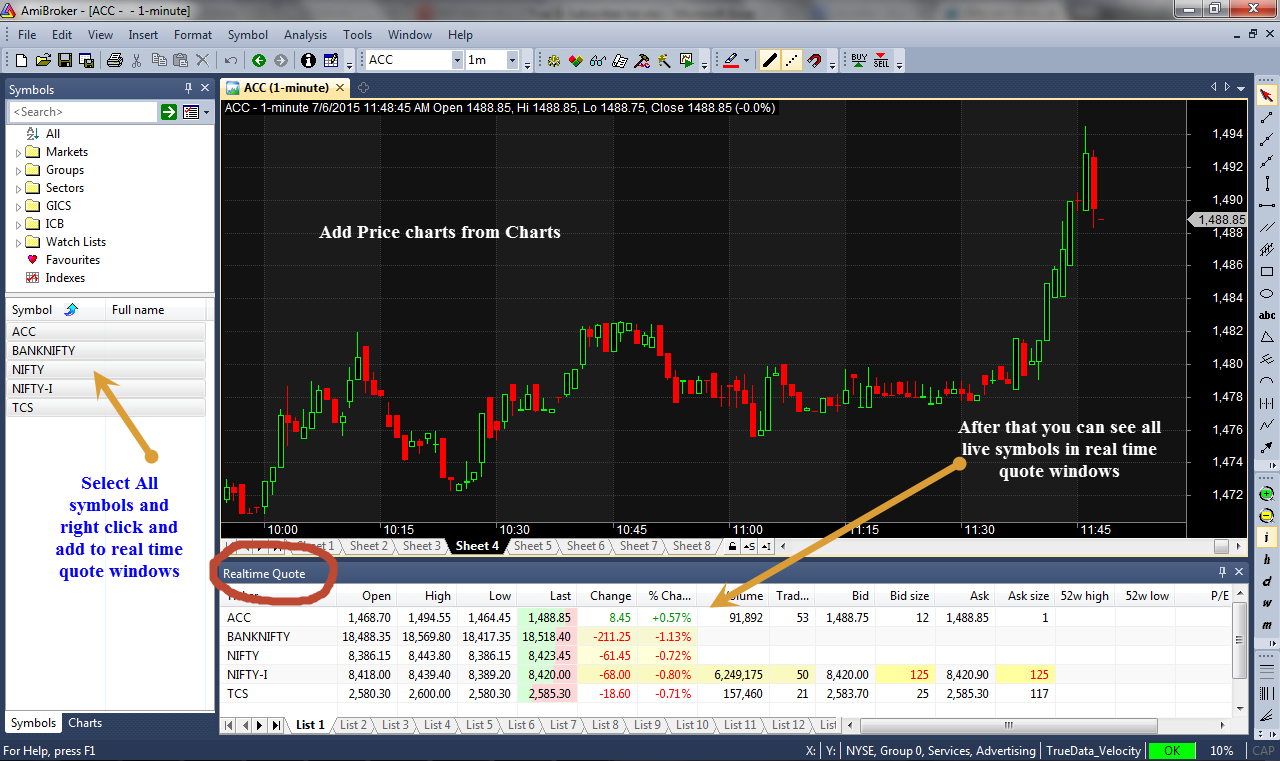Click the New document icon
The height and width of the screenshot is (761, 1280).
pos(21,60)
